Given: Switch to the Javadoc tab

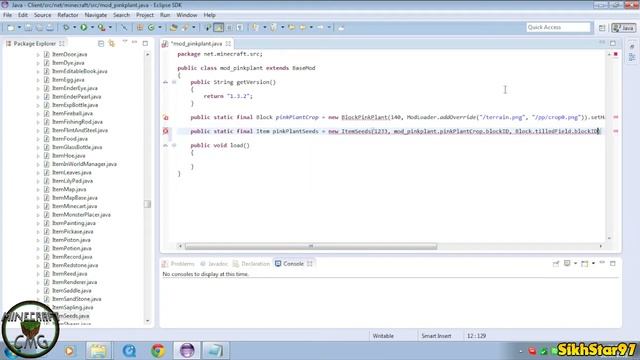Looking at the screenshot, I should click(x=213, y=264).
